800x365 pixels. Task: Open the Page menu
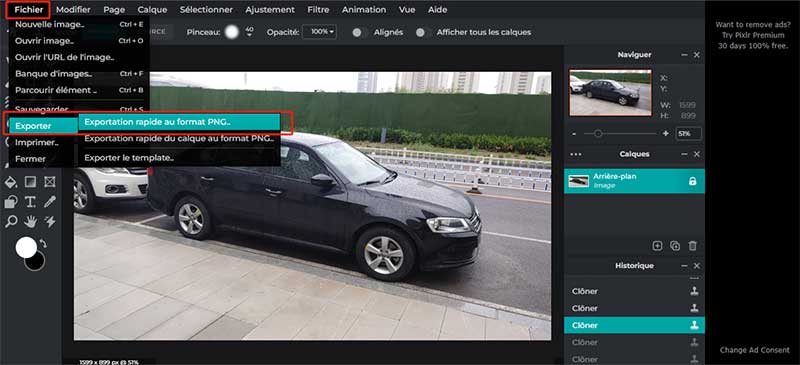coord(114,10)
